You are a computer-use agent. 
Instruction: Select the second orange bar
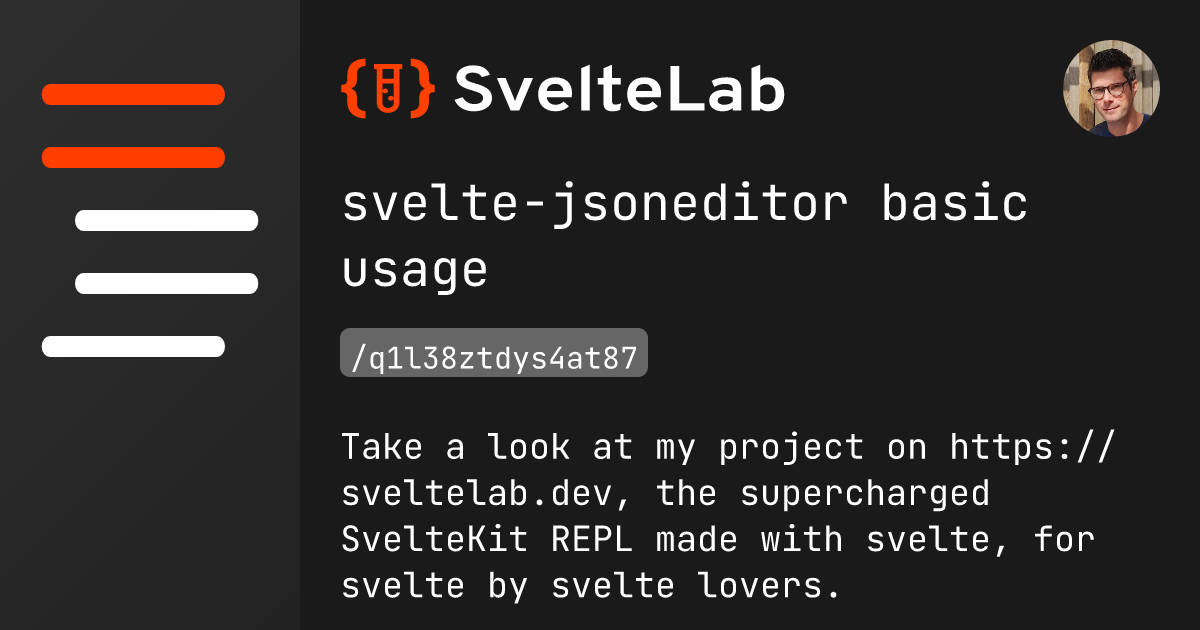[133, 157]
